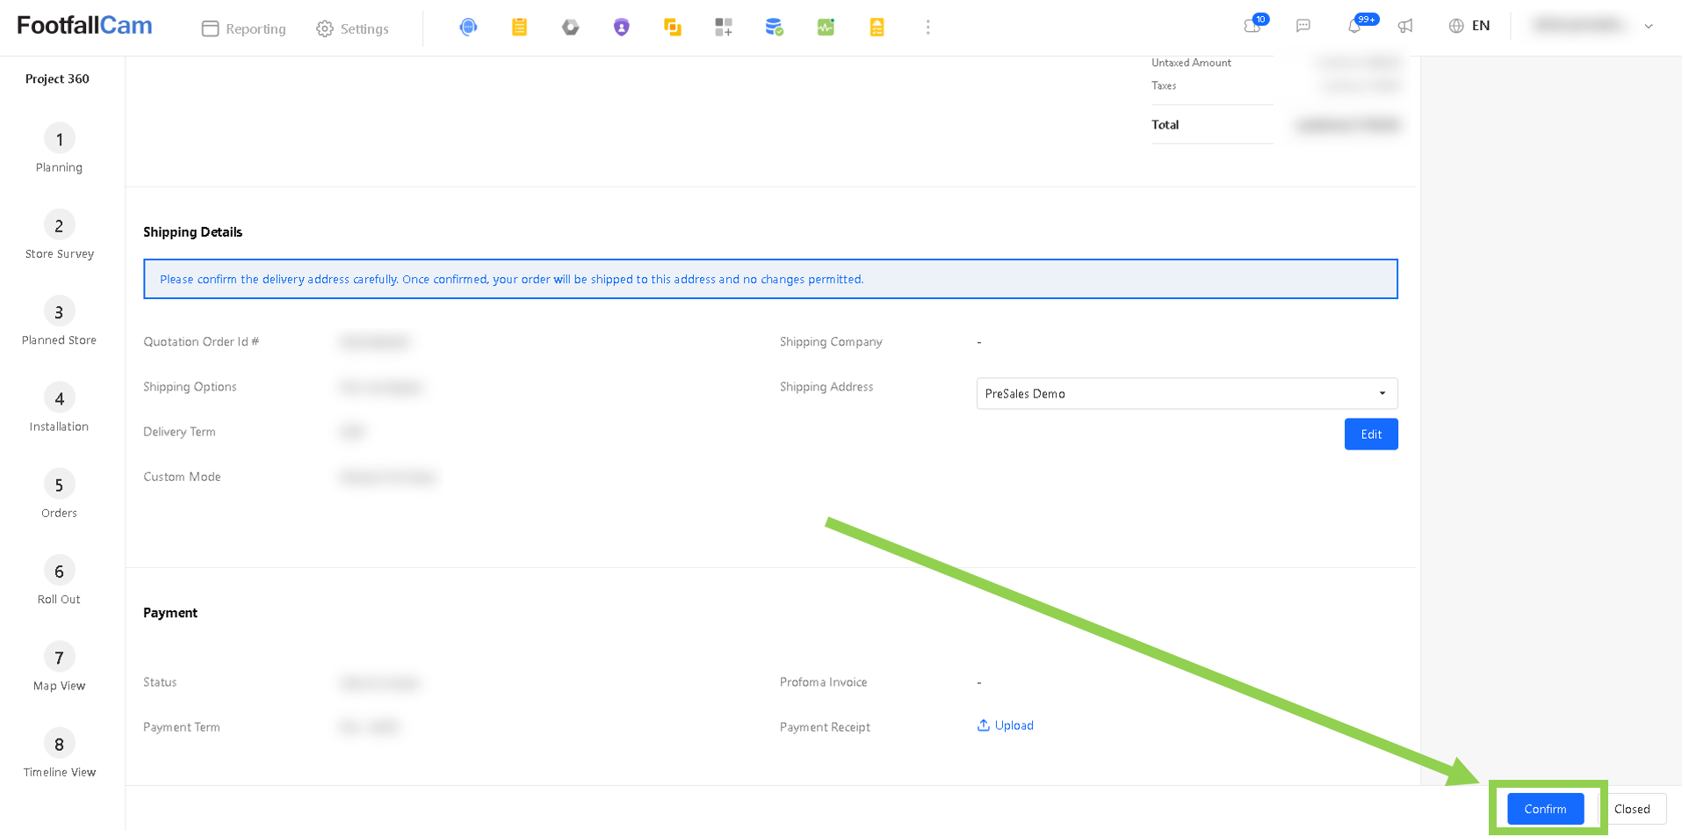The width and height of the screenshot is (1683, 839).
Task: Click the Delivery Term label
Action: 179,432
